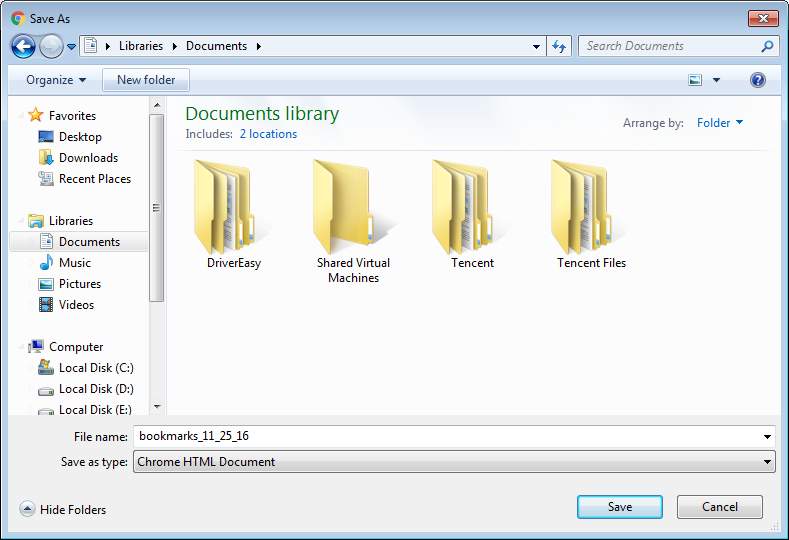Image resolution: width=789 pixels, height=540 pixels.
Task: Open the Organize menu
Action: click(x=56, y=80)
